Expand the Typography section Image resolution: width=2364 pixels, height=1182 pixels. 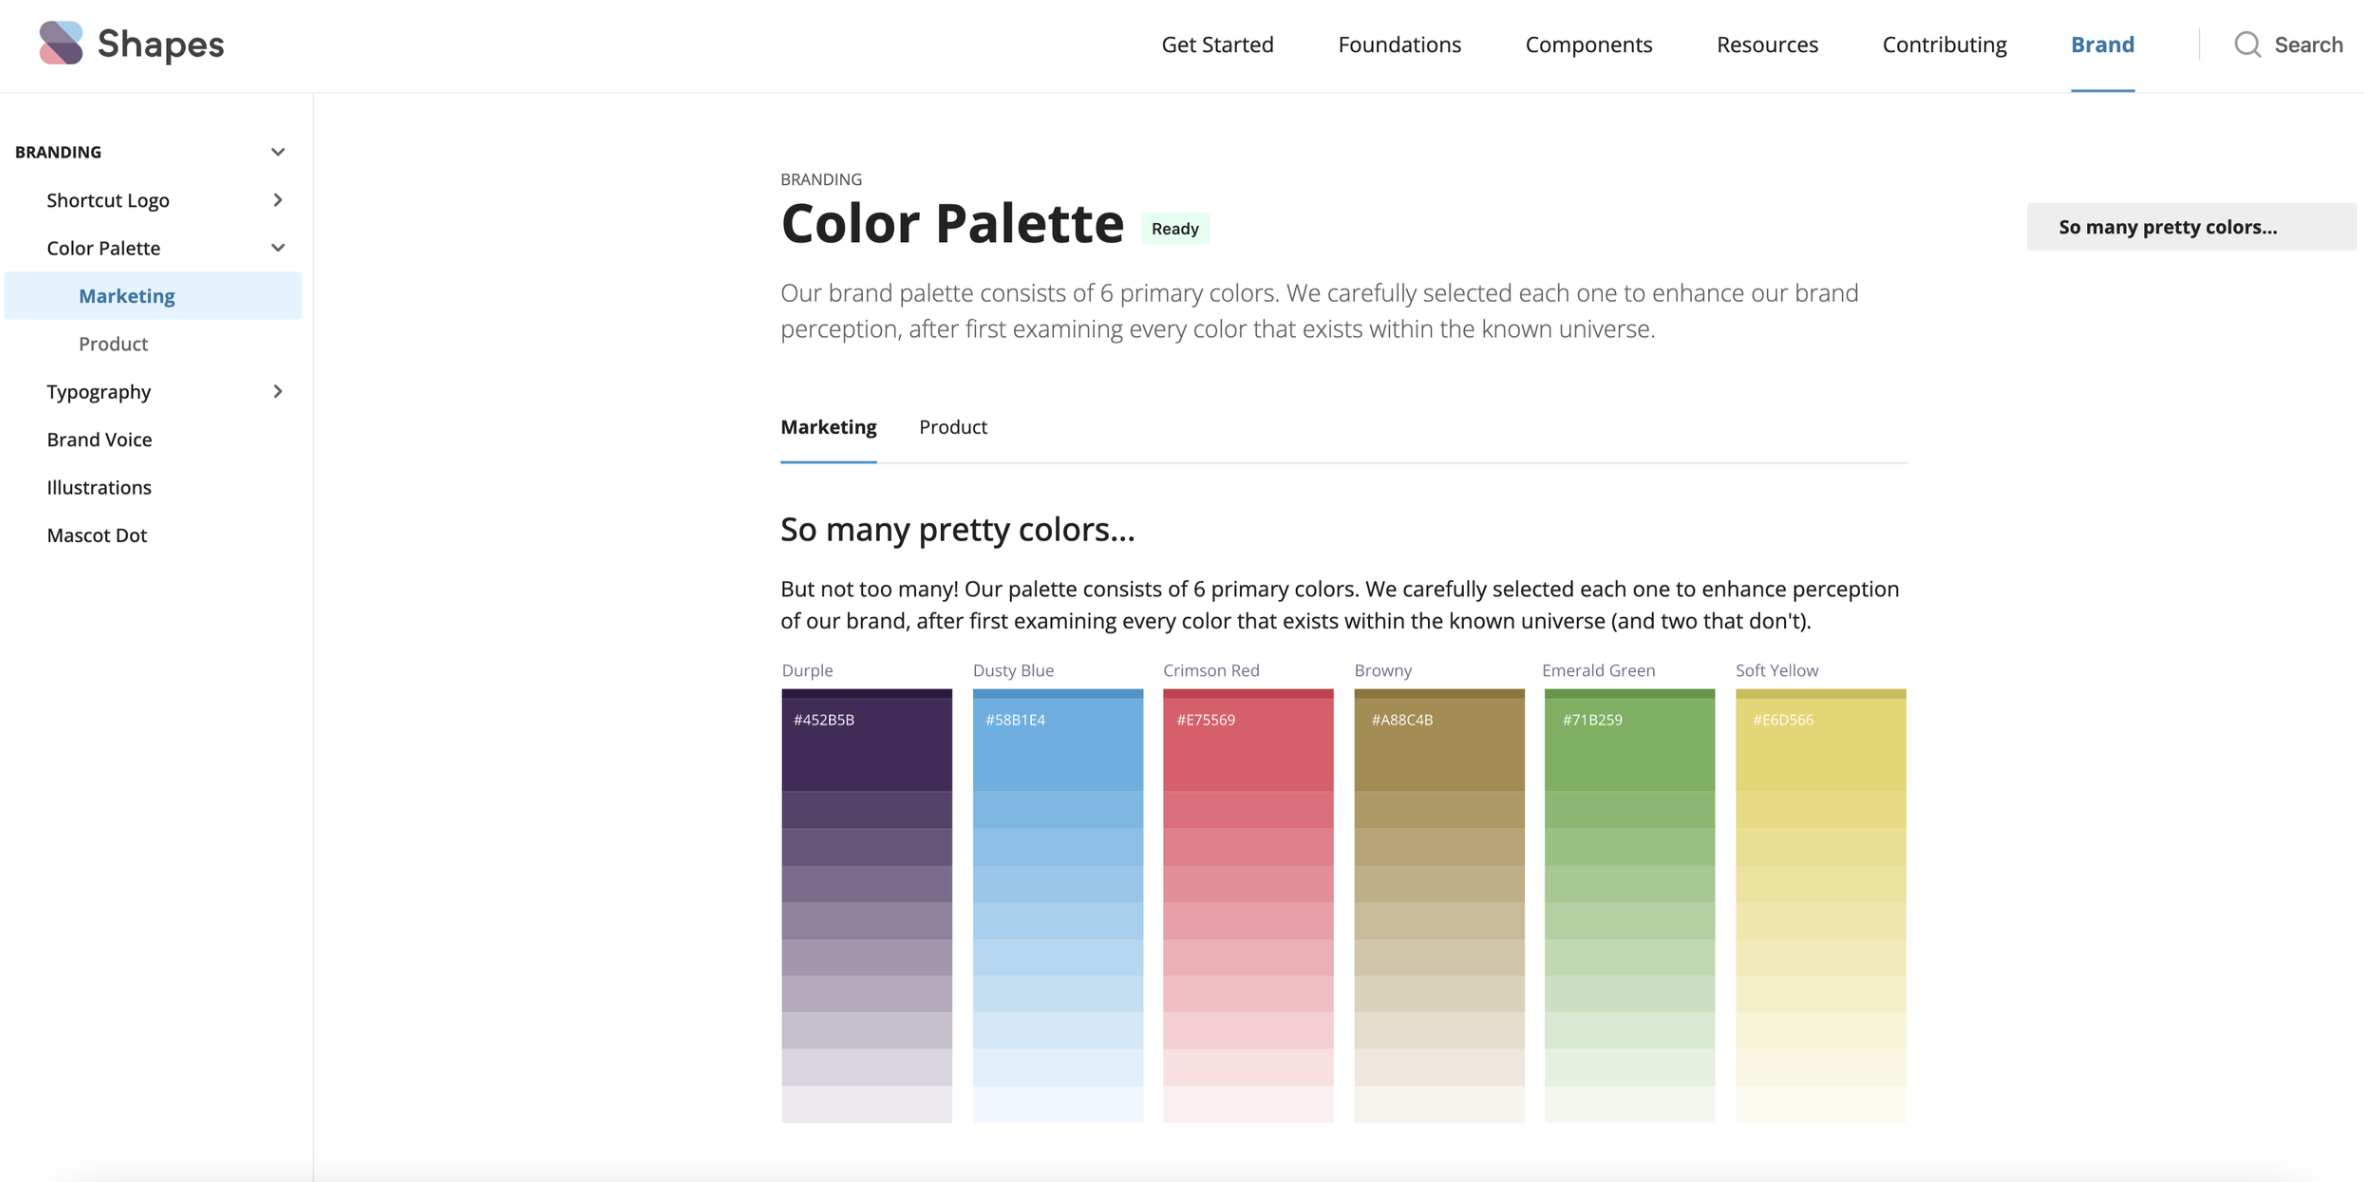pos(277,391)
